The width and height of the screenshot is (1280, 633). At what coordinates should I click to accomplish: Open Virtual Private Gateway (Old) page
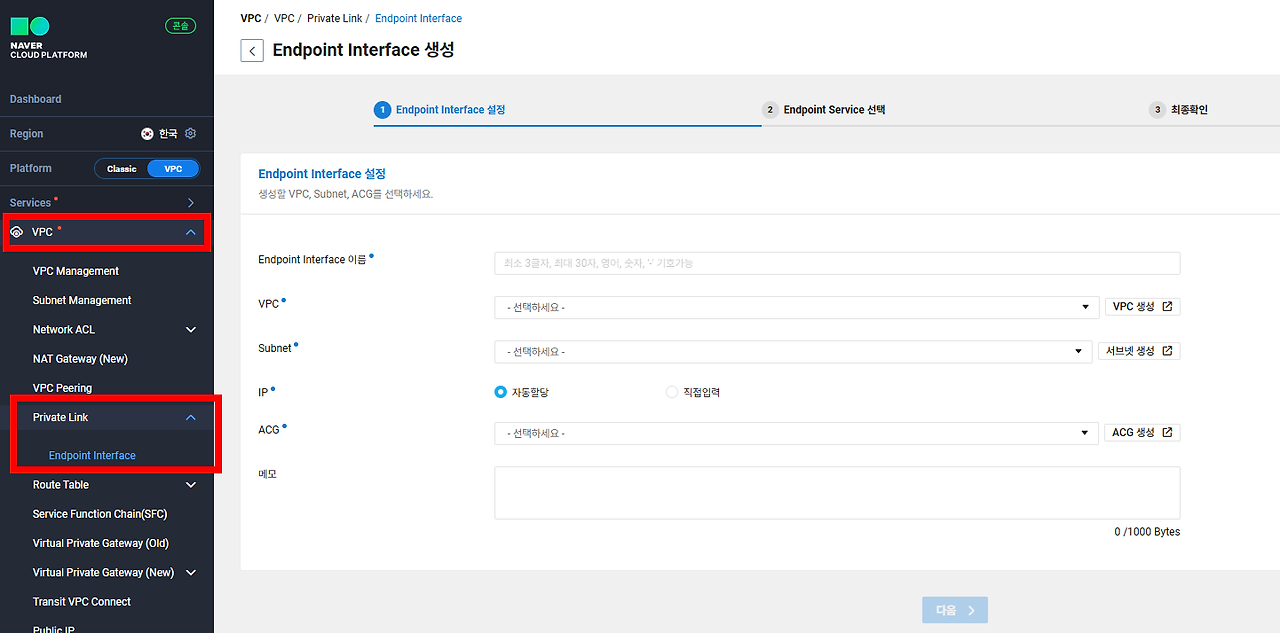pyautogui.click(x=101, y=543)
